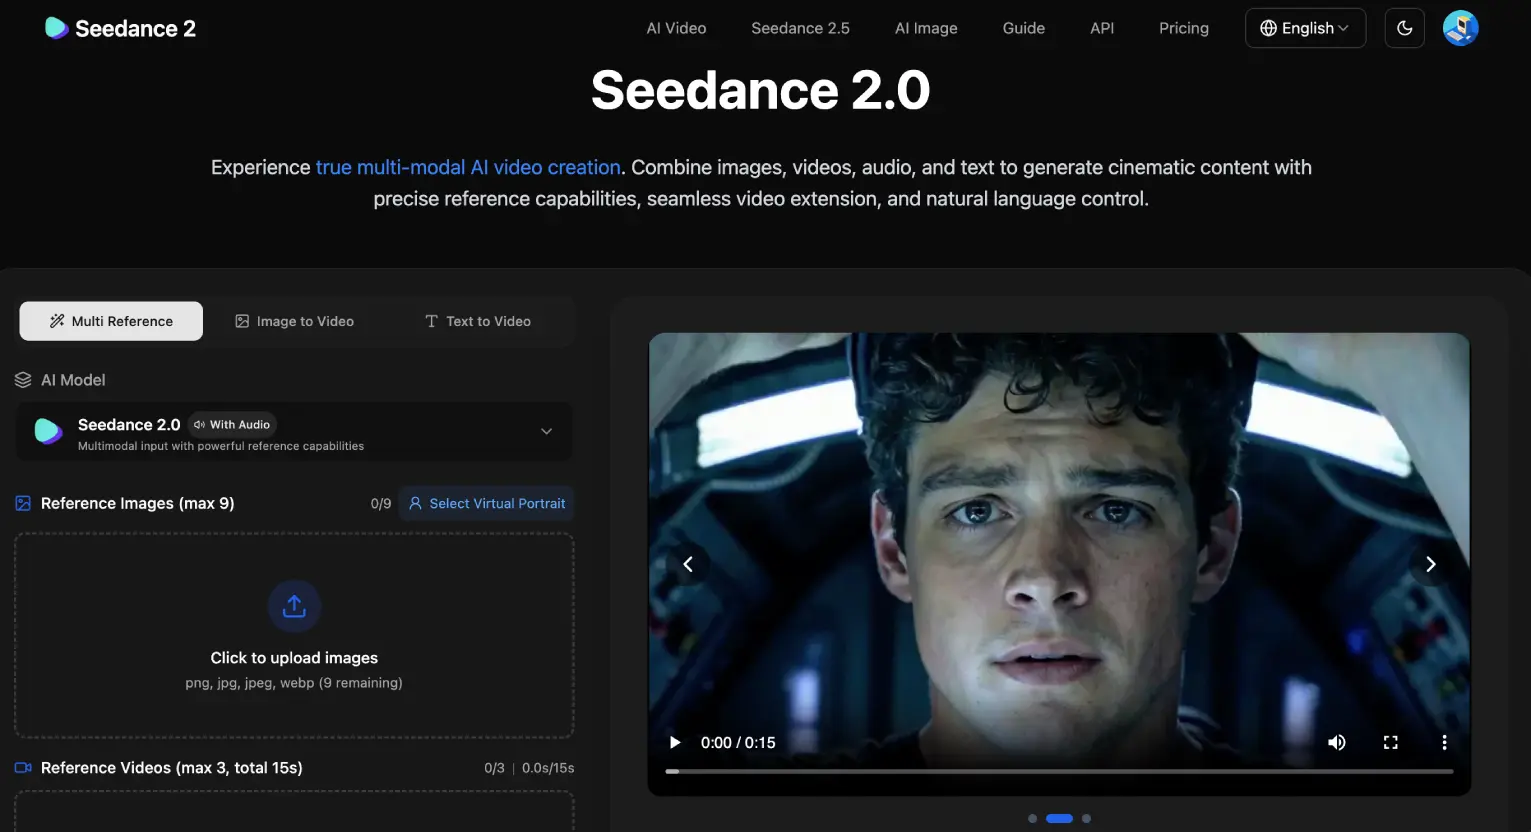The height and width of the screenshot is (832, 1531).
Task: Play the preview video
Action: [675, 742]
